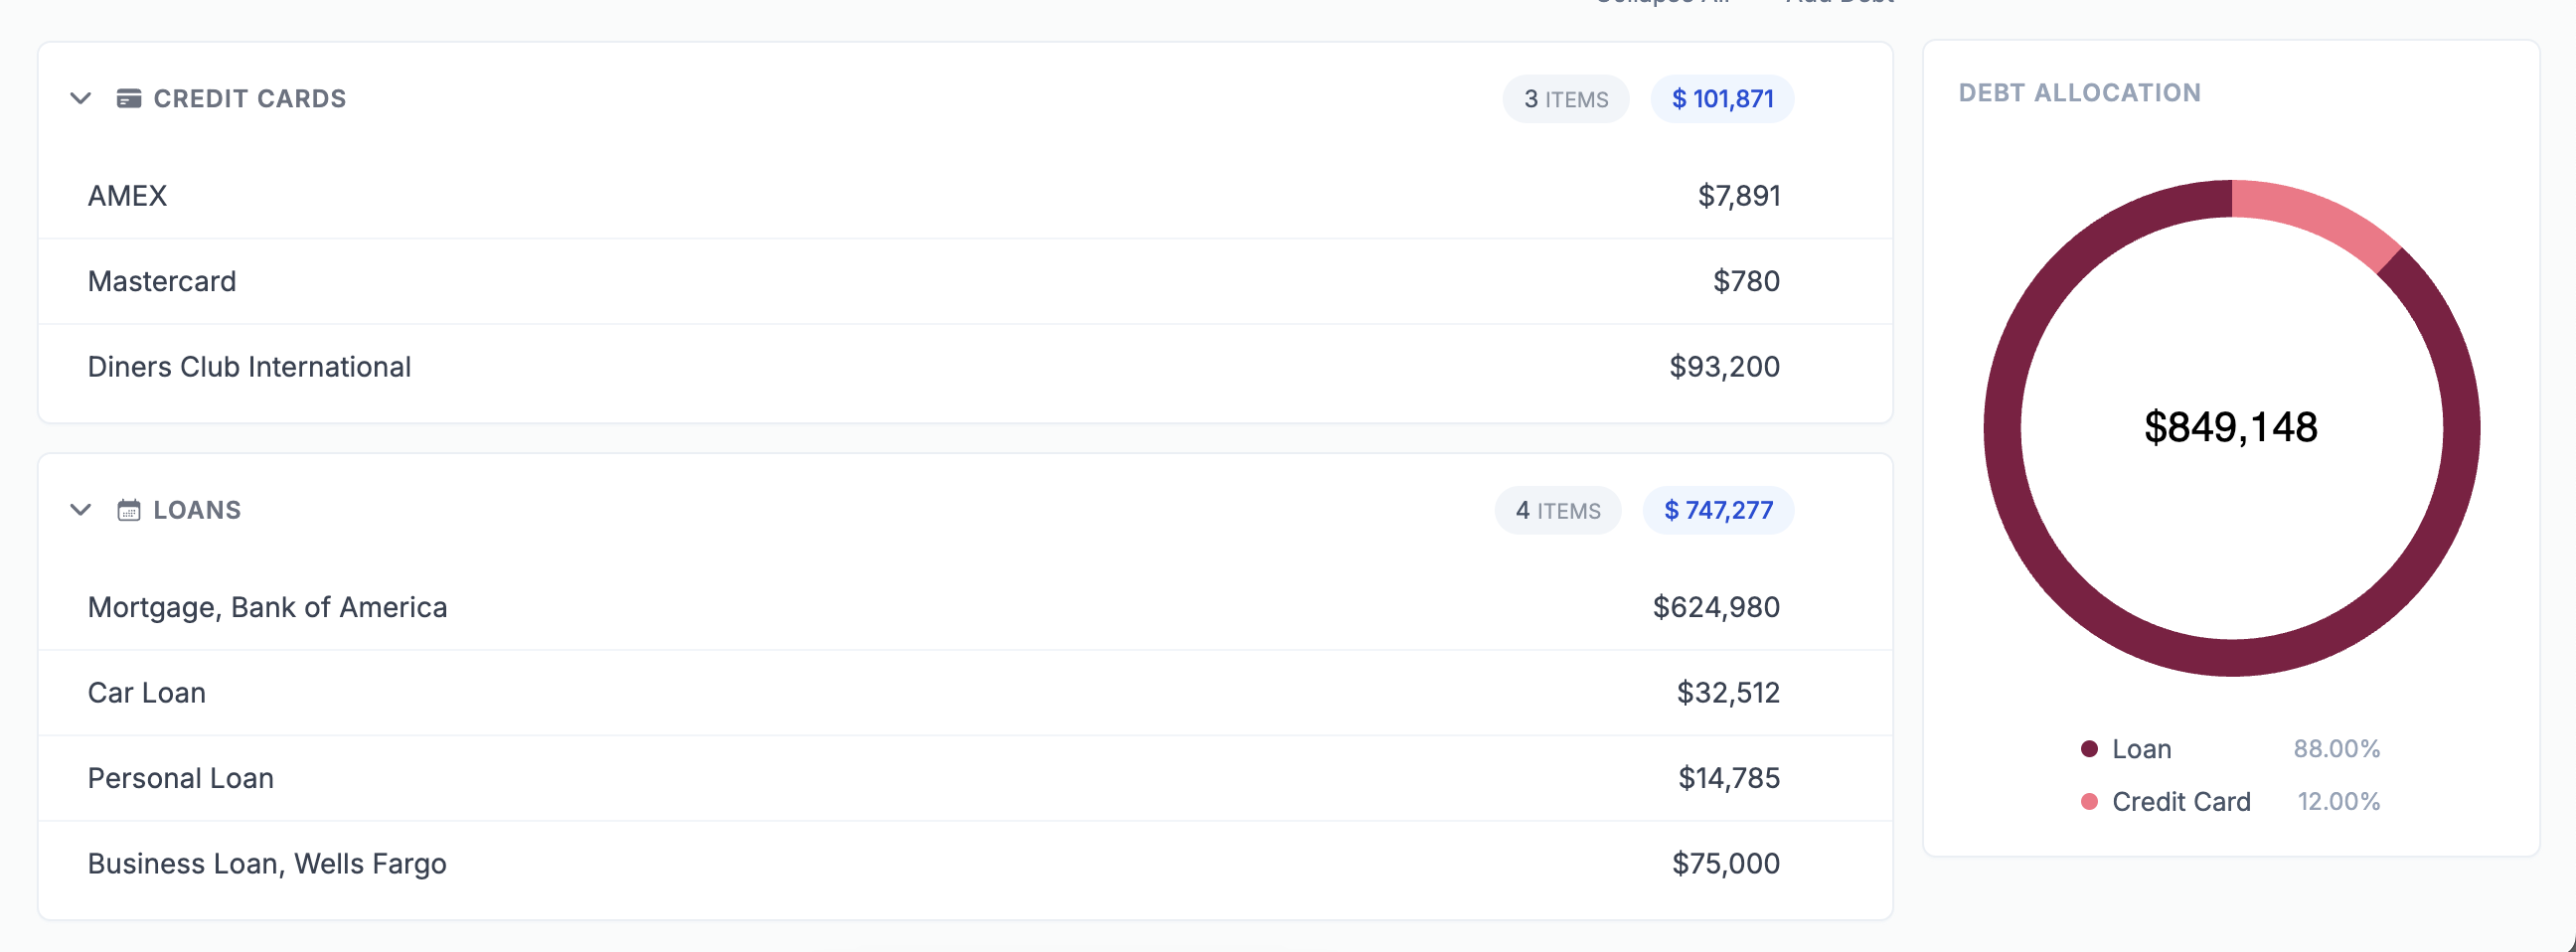2576x952 pixels.
Task: Open the Personal Loan entry
Action: pos(965,778)
